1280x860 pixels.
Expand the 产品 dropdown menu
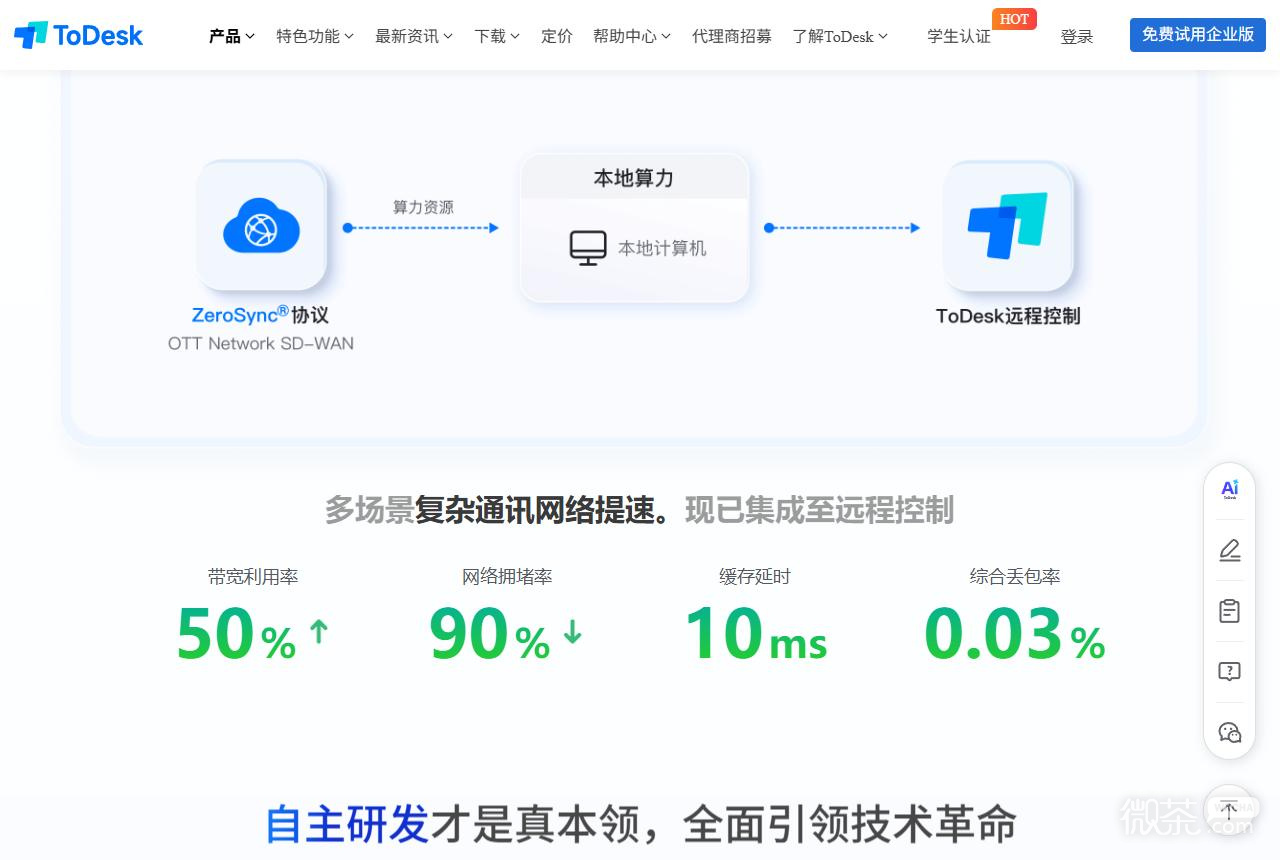[232, 36]
